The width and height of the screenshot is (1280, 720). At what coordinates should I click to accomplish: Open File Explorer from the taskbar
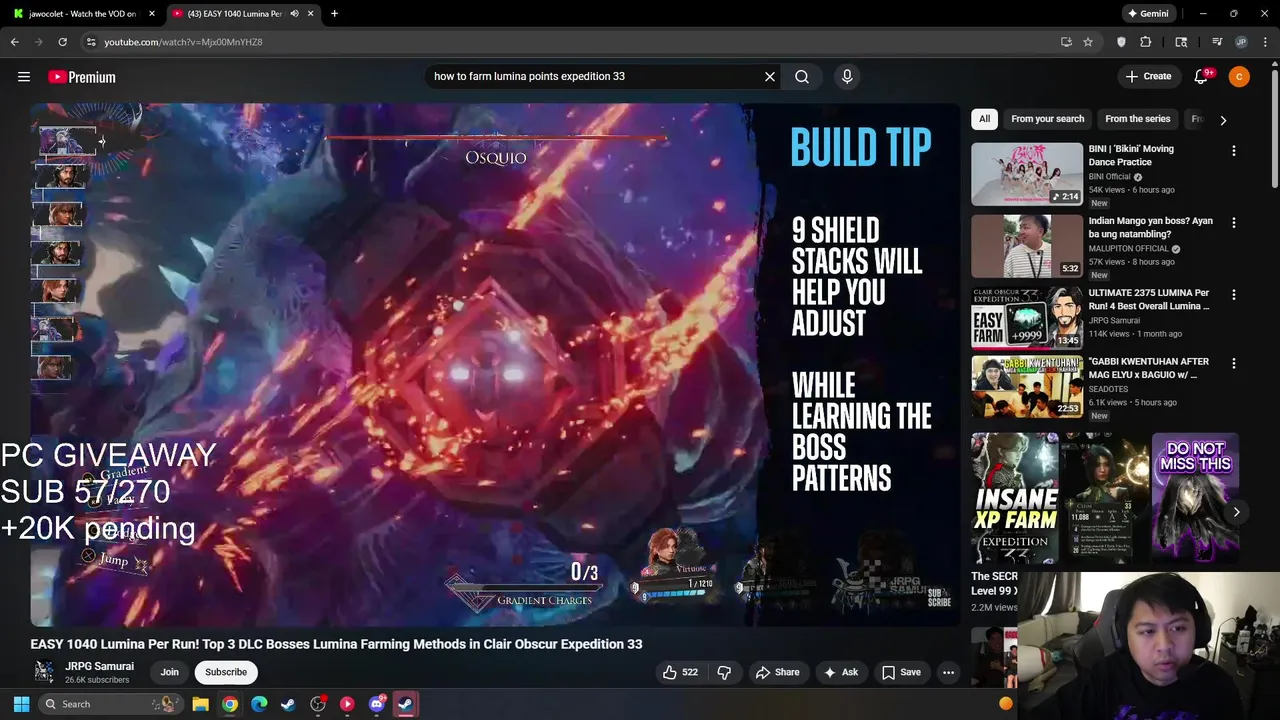coord(200,704)
